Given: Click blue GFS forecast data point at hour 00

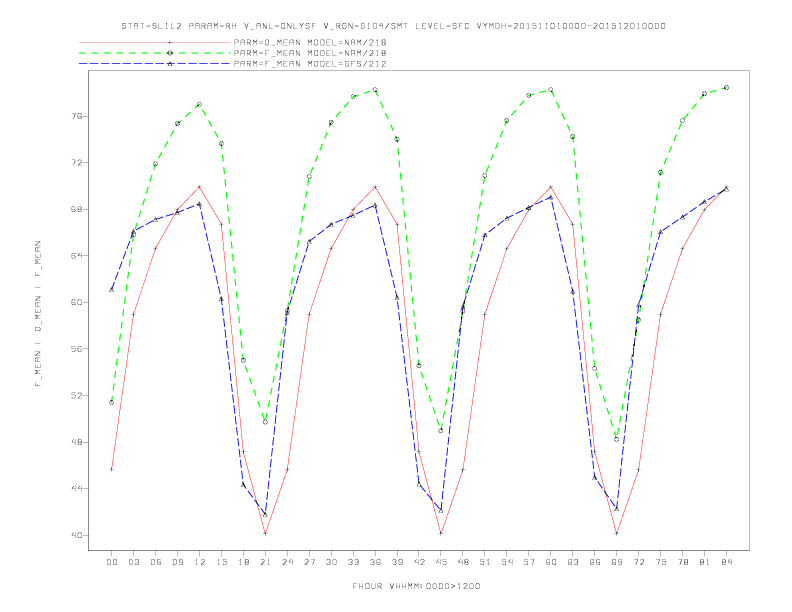Looking at the screenshot, I should point(112,290).
